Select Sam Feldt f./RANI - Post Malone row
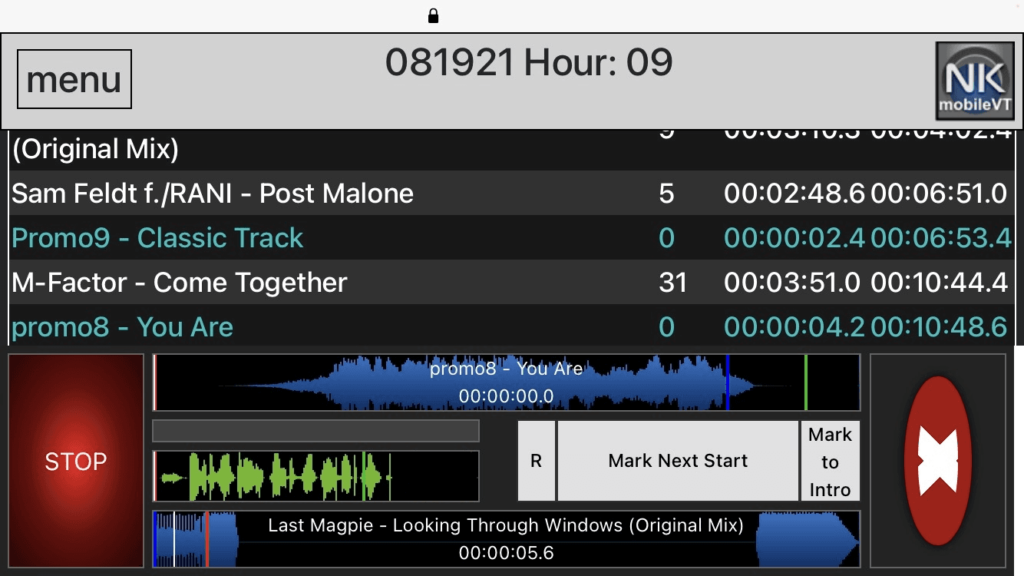This screenshot has height=576, width=1024. point(510,193)
